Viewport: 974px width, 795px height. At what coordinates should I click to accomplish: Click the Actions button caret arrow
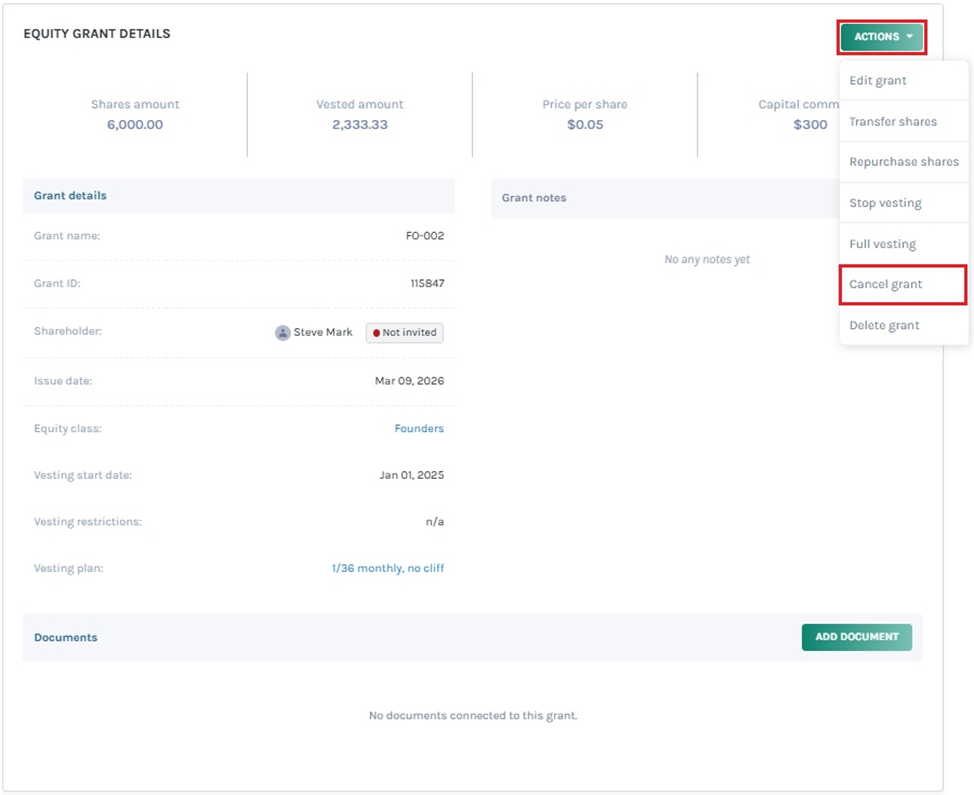(x=909, y=37)
